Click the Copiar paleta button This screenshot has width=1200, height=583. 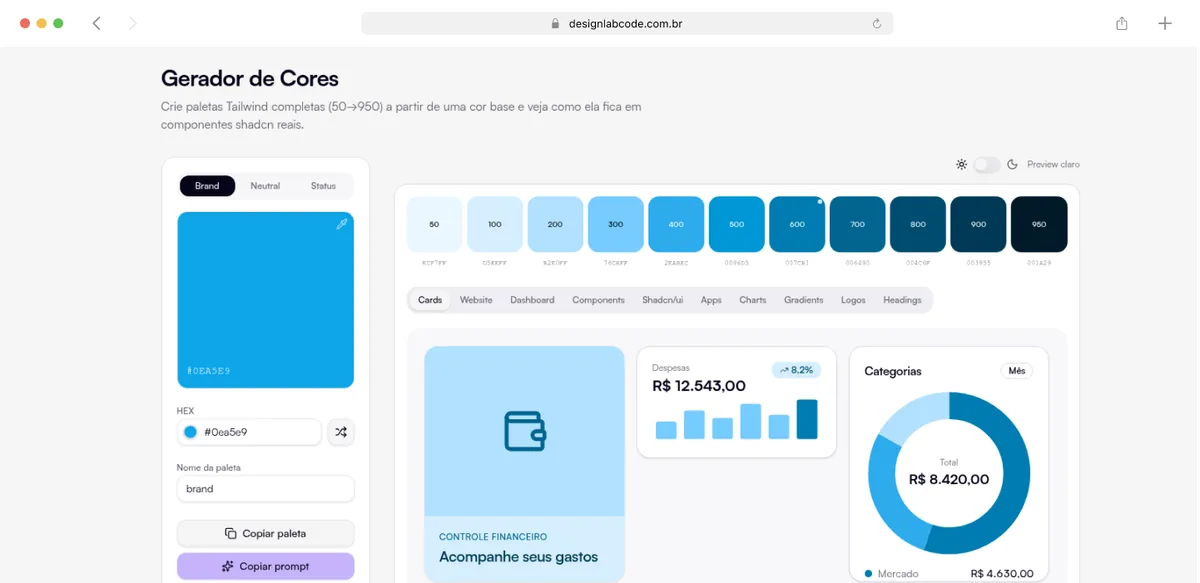click(x=265, y=533)
